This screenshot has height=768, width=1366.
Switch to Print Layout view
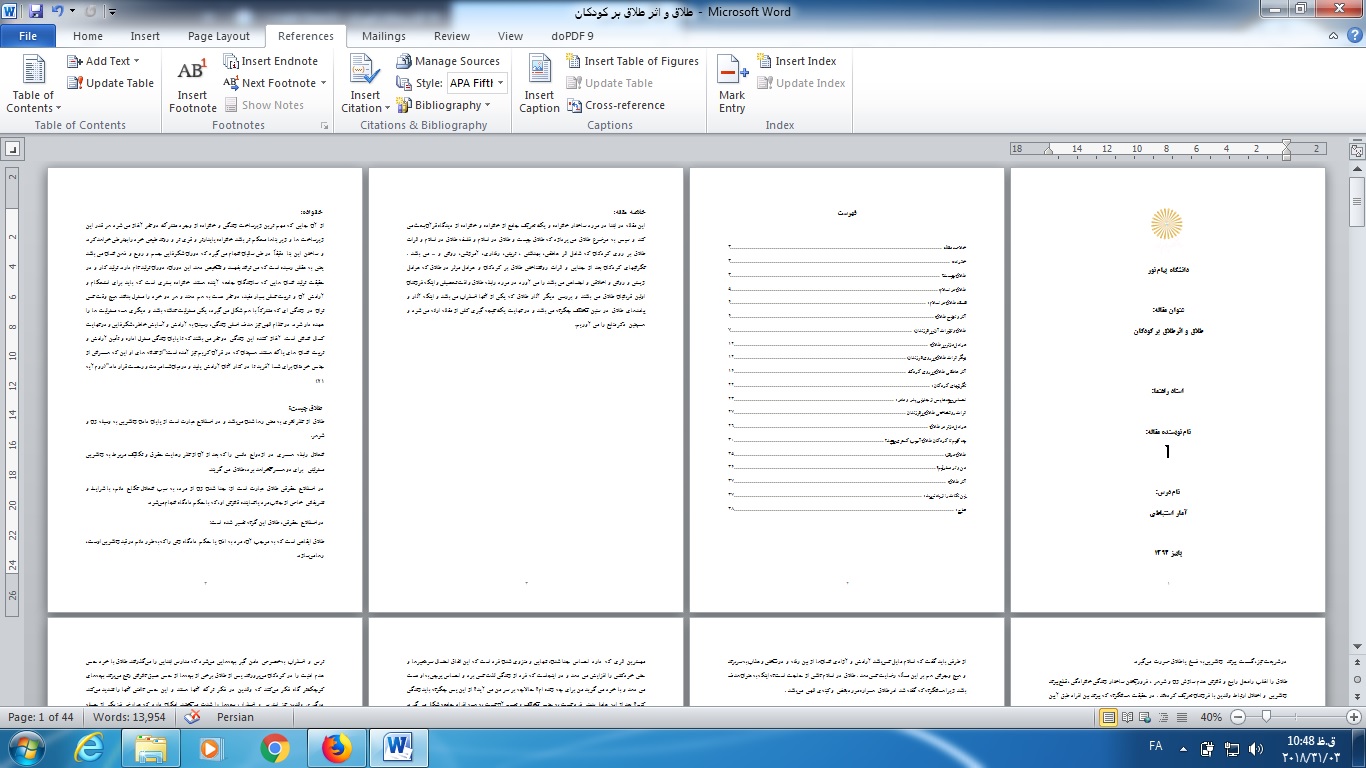coord(1108,717)
